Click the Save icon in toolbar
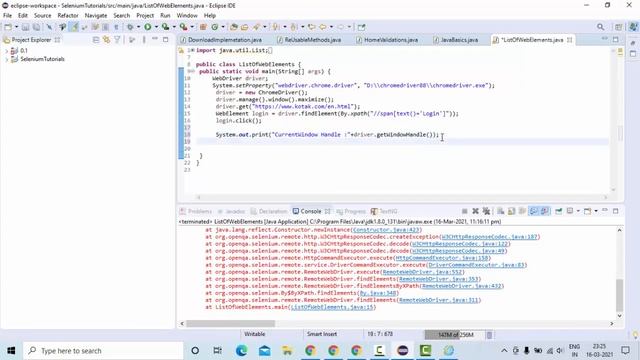 [x=25, y=27]
